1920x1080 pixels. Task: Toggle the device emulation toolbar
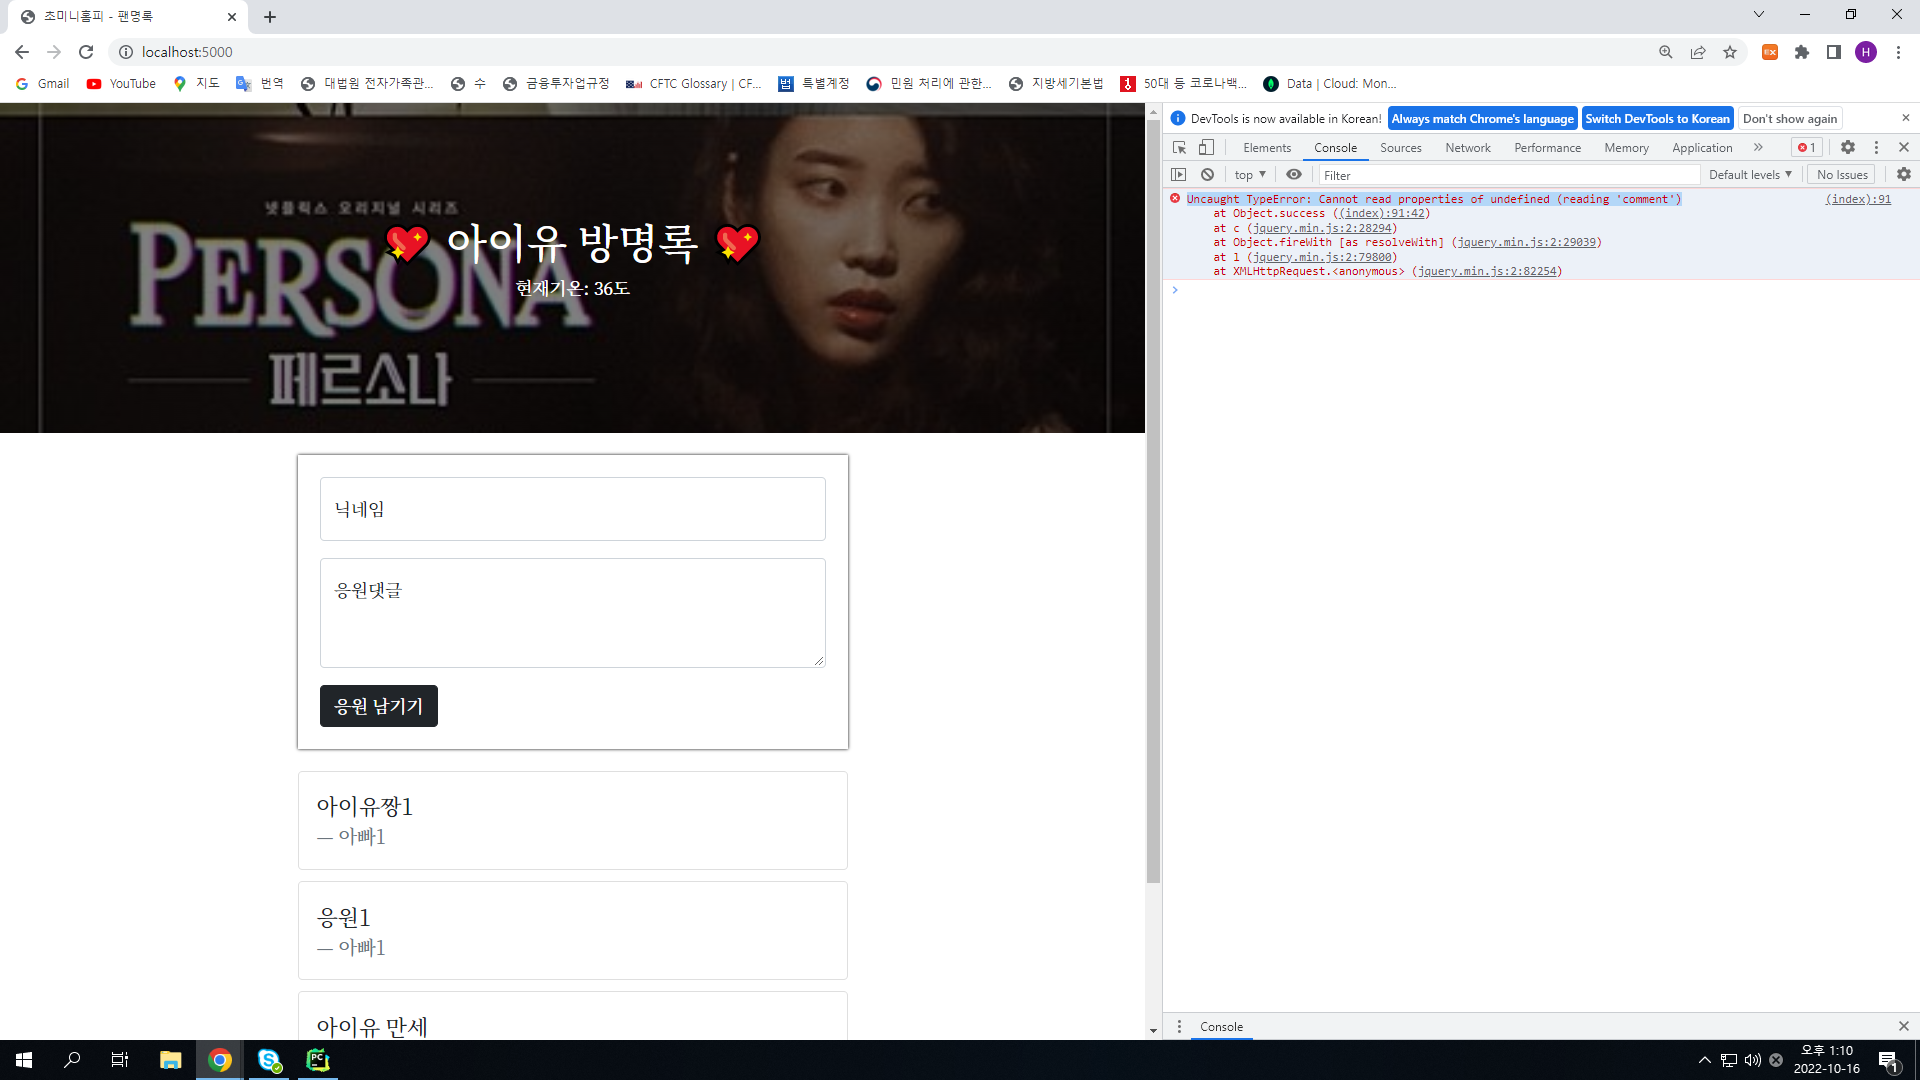pos(1206,147)
